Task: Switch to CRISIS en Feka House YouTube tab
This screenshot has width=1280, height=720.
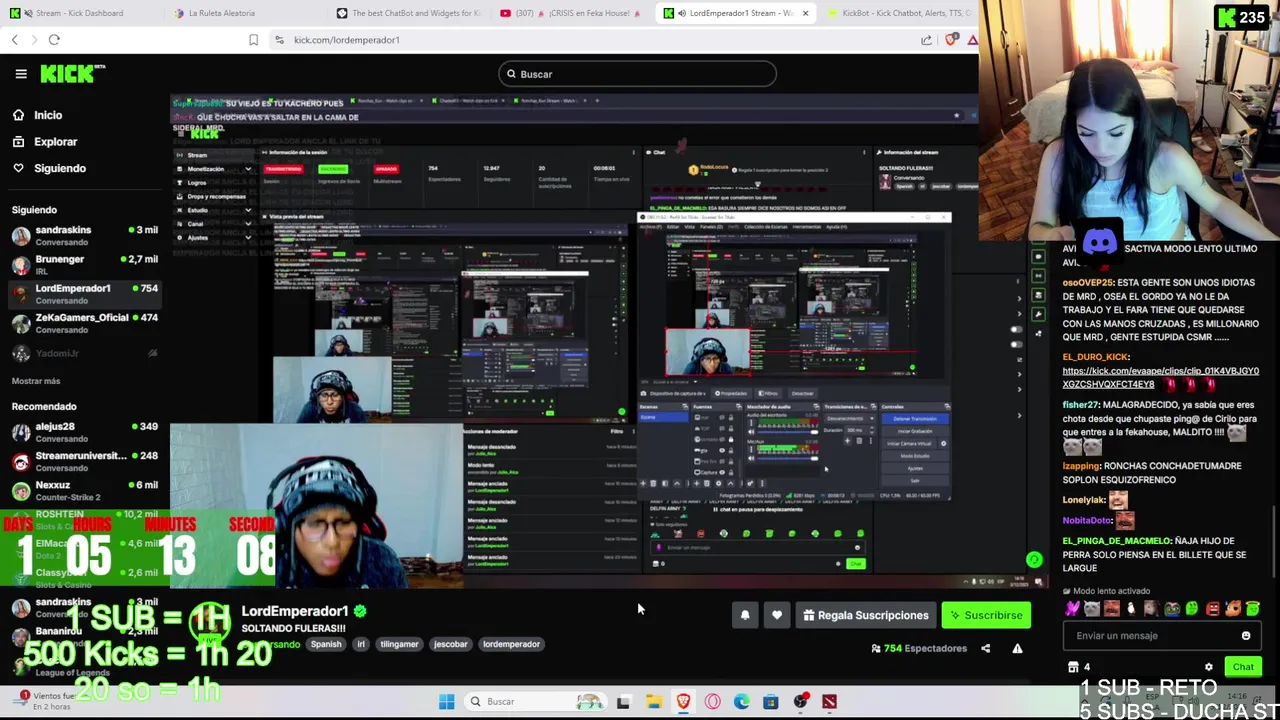Action: [x=570, y=13]
